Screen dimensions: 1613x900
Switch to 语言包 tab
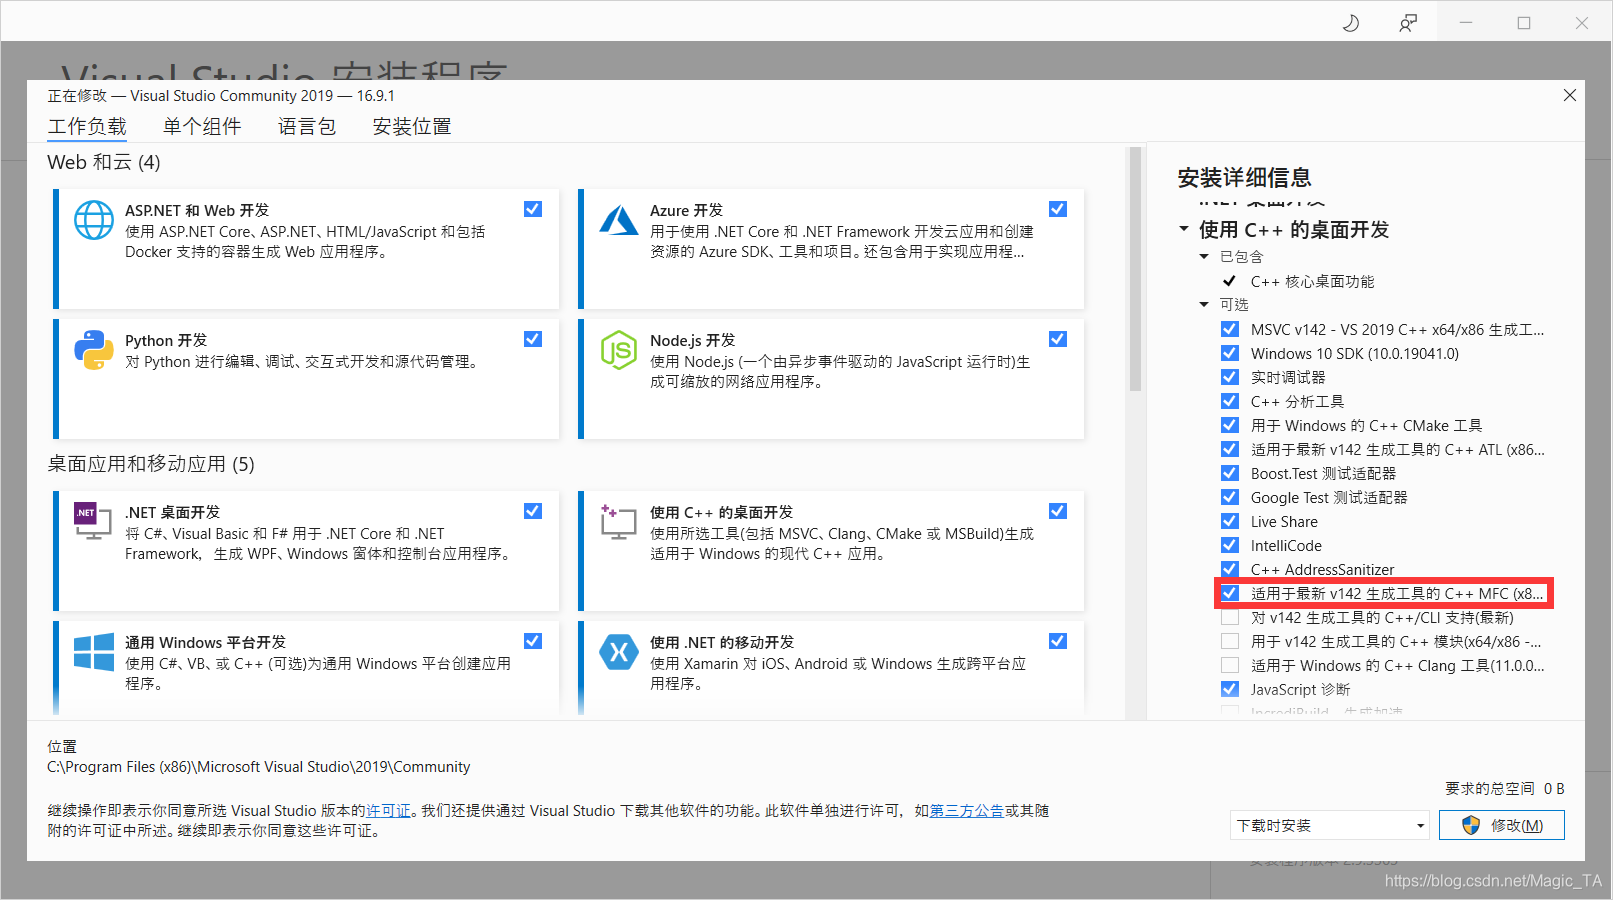(307, 126)
